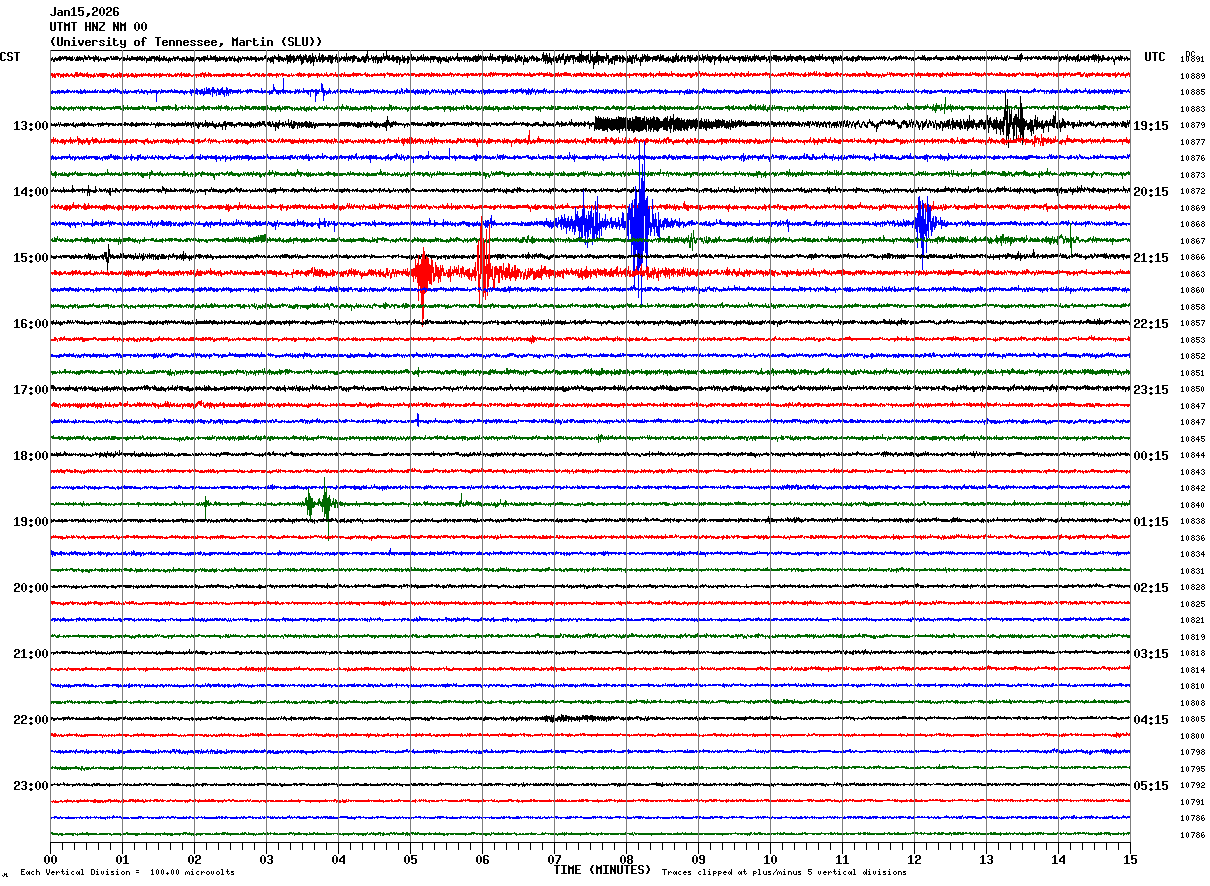Click the large blue seismic burst near minute 08
Viewport: 1210px width, 886px height.
[638, 222]
